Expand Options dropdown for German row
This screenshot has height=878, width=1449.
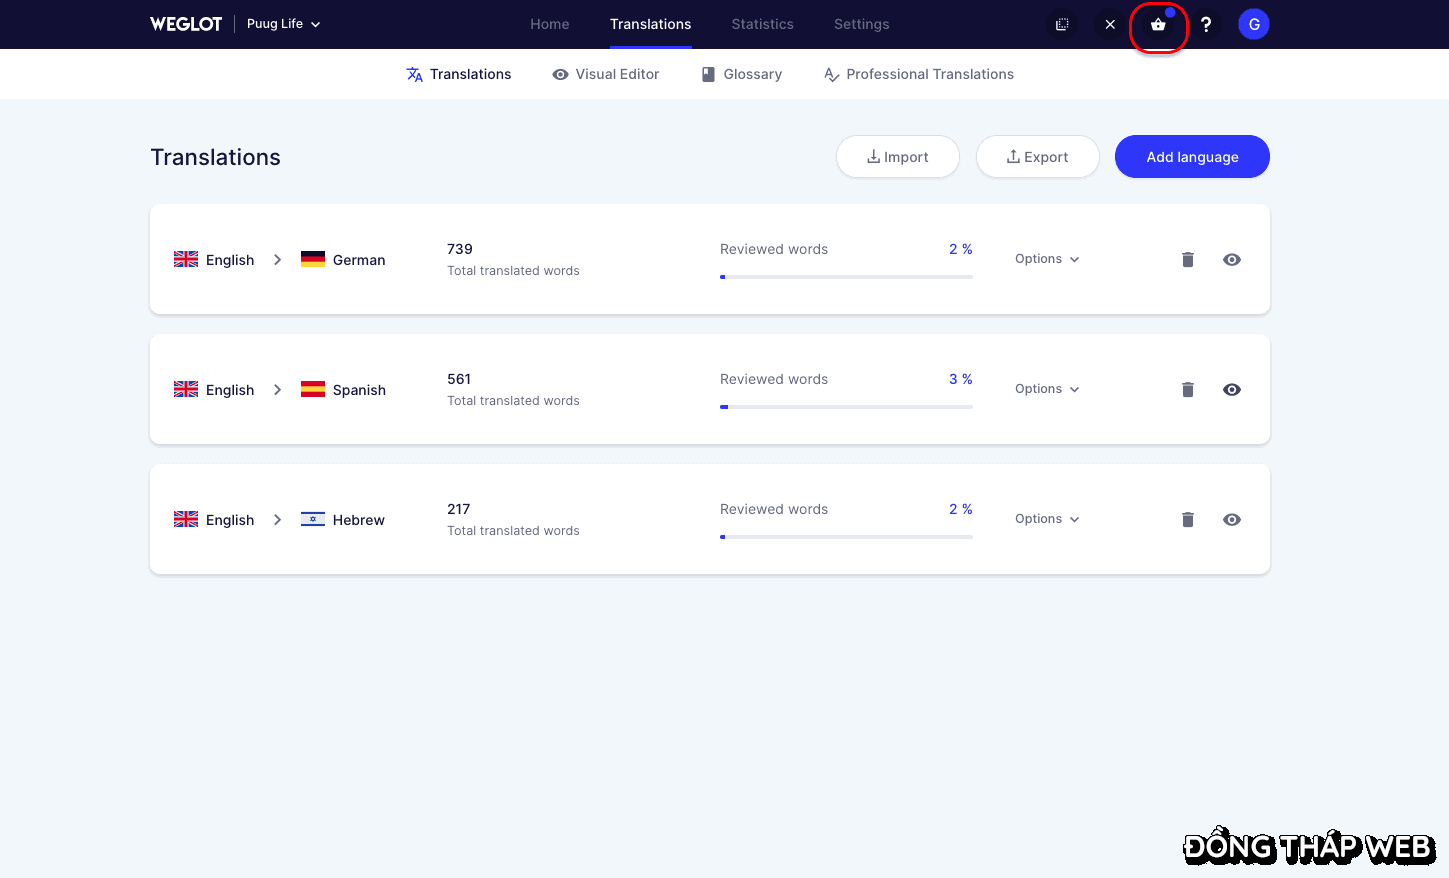[1047, 259]
